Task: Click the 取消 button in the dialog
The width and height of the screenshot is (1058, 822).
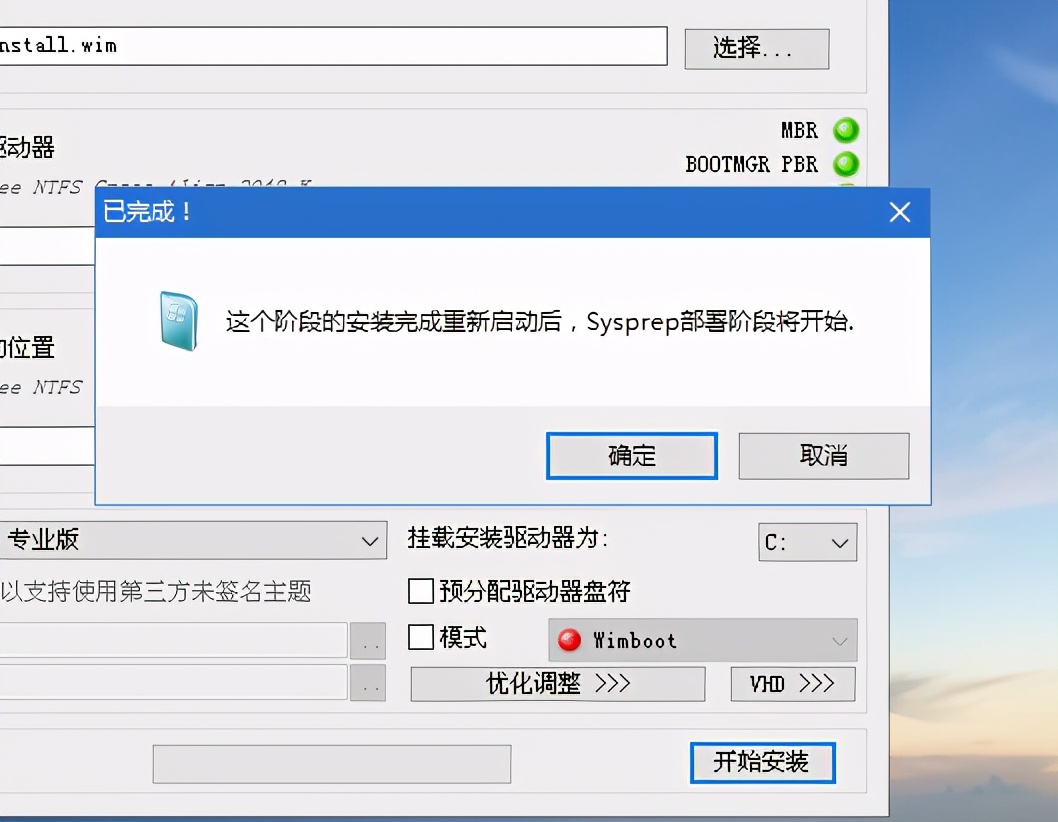Action: (823, 455)
